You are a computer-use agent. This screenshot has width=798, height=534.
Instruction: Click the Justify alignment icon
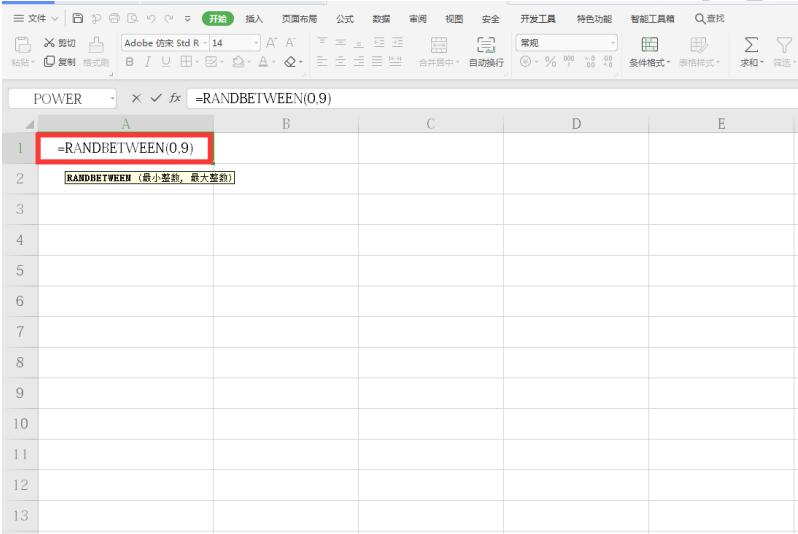(377, 62)
